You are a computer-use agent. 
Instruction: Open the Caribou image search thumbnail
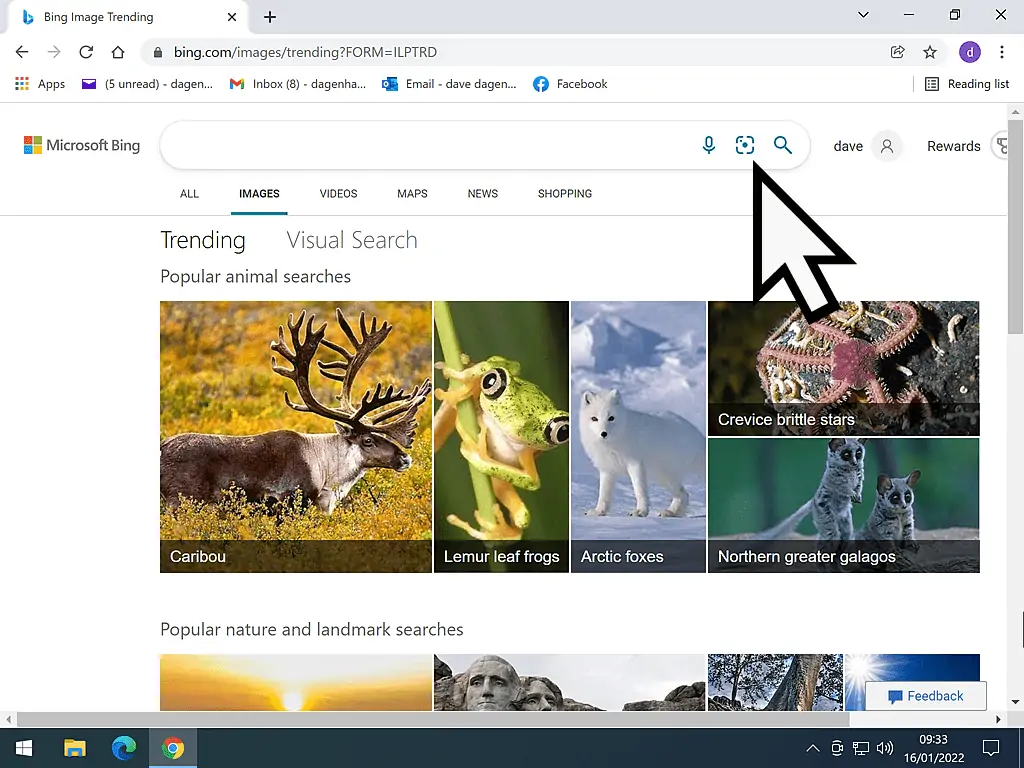(x=295, y=437)
